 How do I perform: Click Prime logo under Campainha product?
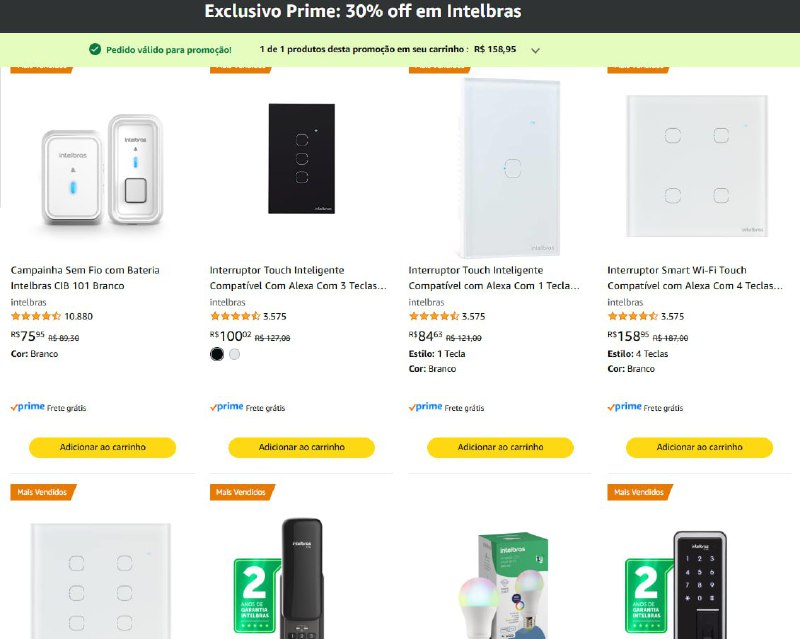[x=28, y=407]
